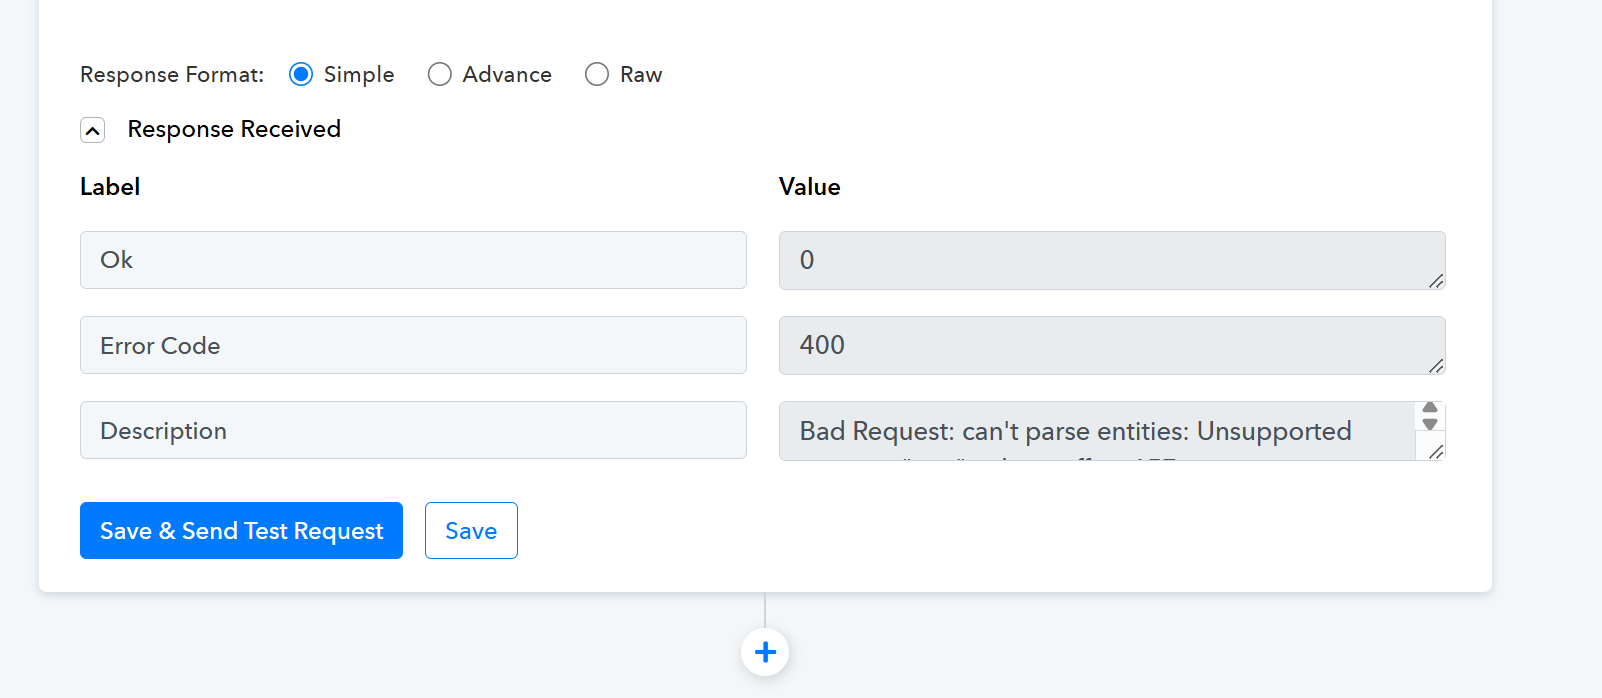Click the Description label field
The width and height of the screenshot is (1602, 698).
413,430
